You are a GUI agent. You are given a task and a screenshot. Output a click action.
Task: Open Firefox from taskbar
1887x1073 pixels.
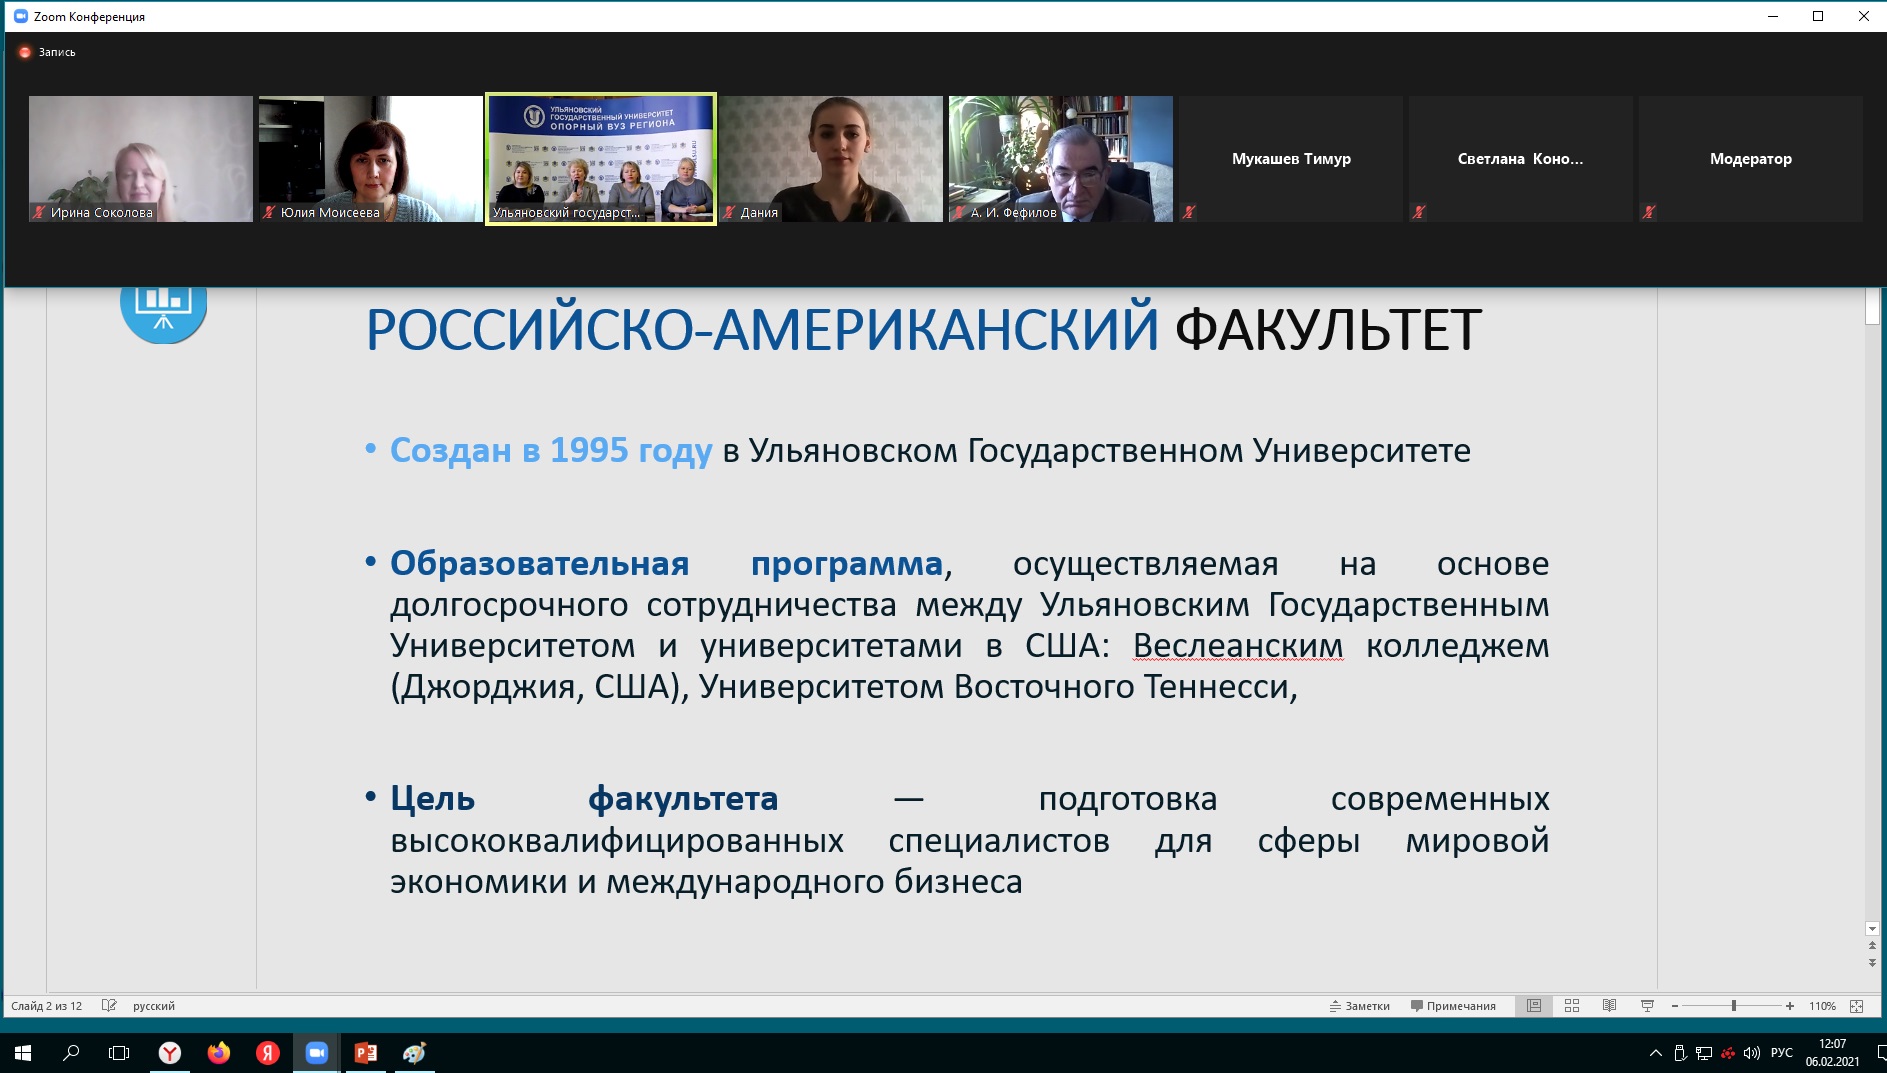(219, 1053)
